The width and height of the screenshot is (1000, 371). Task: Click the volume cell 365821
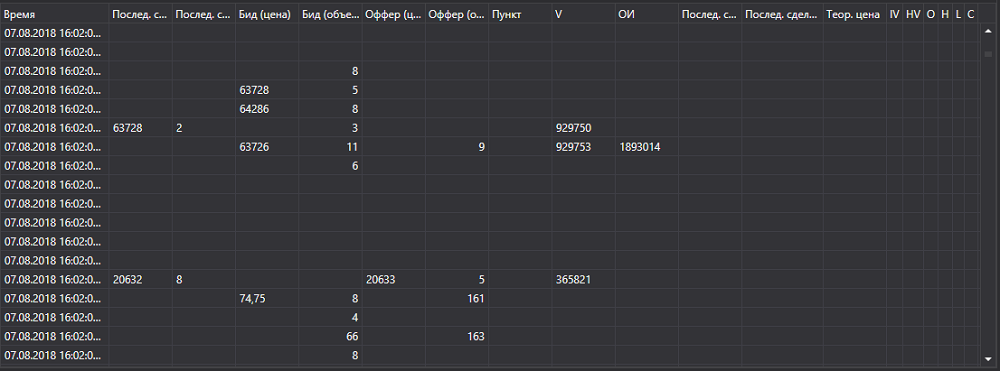584,279
